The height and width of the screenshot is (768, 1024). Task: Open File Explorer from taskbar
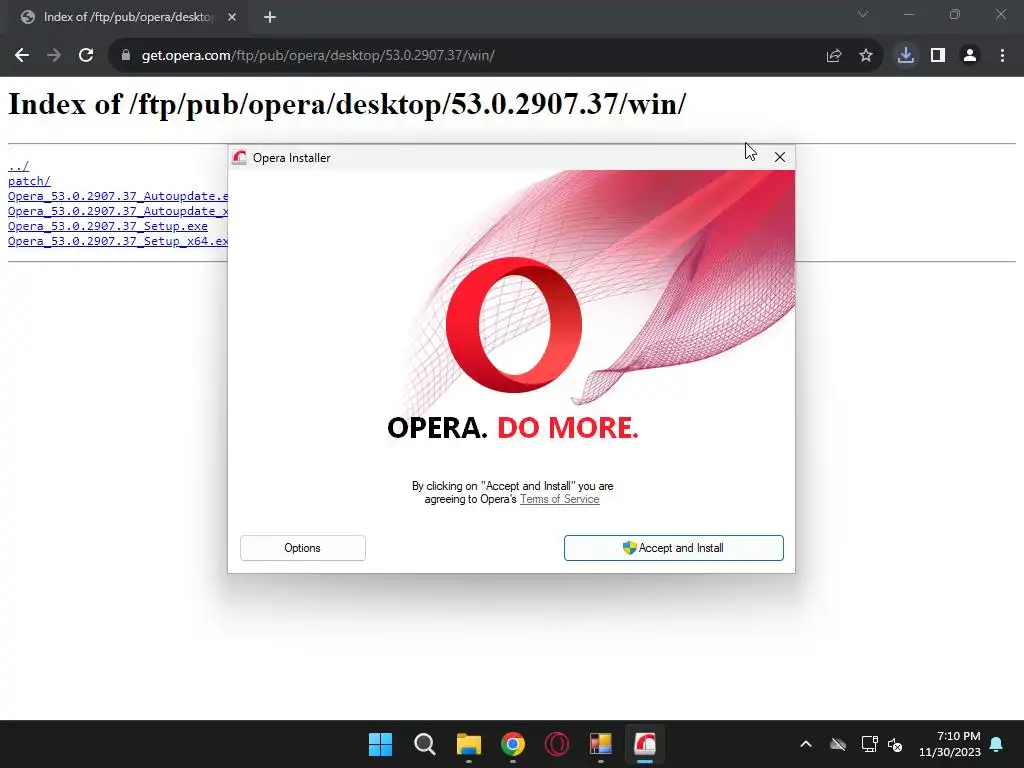click(468, 744)
